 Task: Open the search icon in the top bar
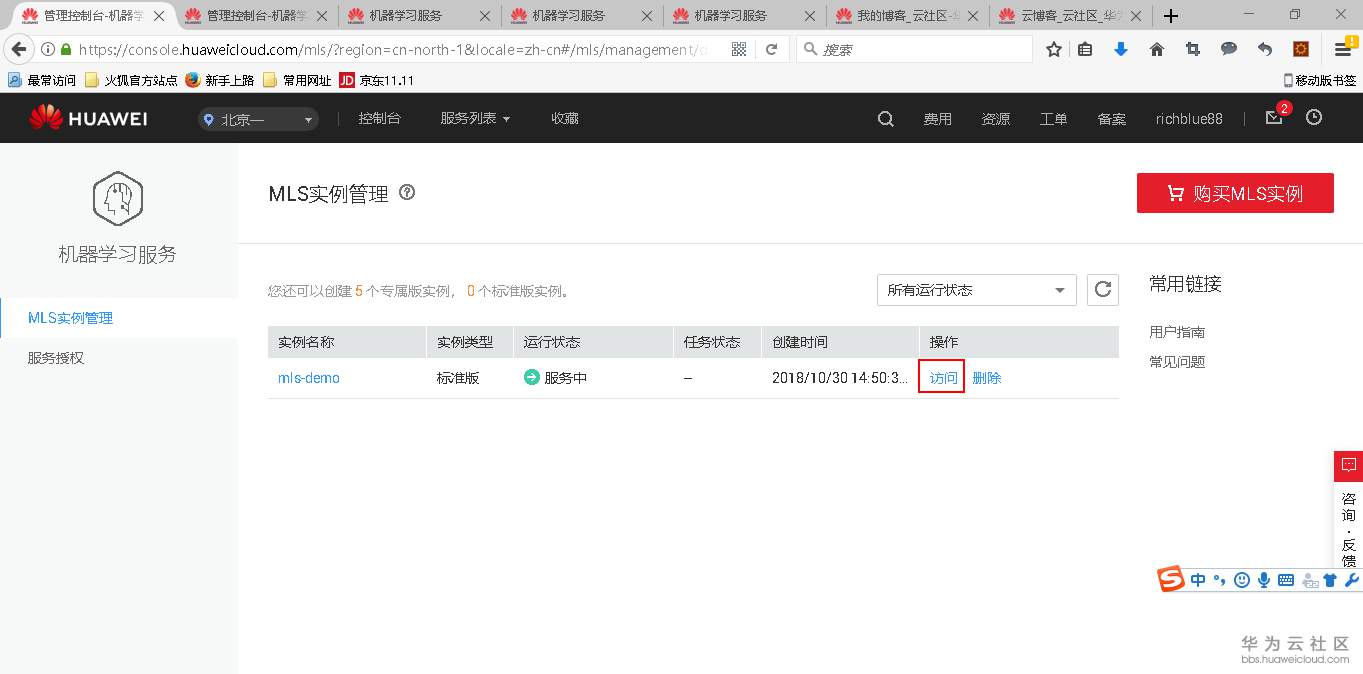click(884, 117)
